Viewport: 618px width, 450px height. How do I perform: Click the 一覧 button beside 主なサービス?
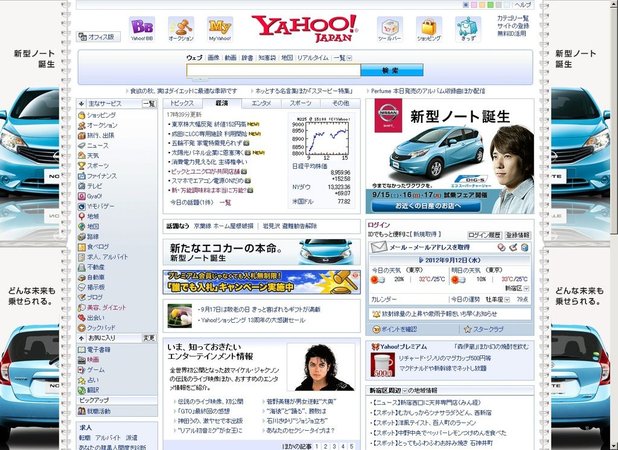[149, 104]
